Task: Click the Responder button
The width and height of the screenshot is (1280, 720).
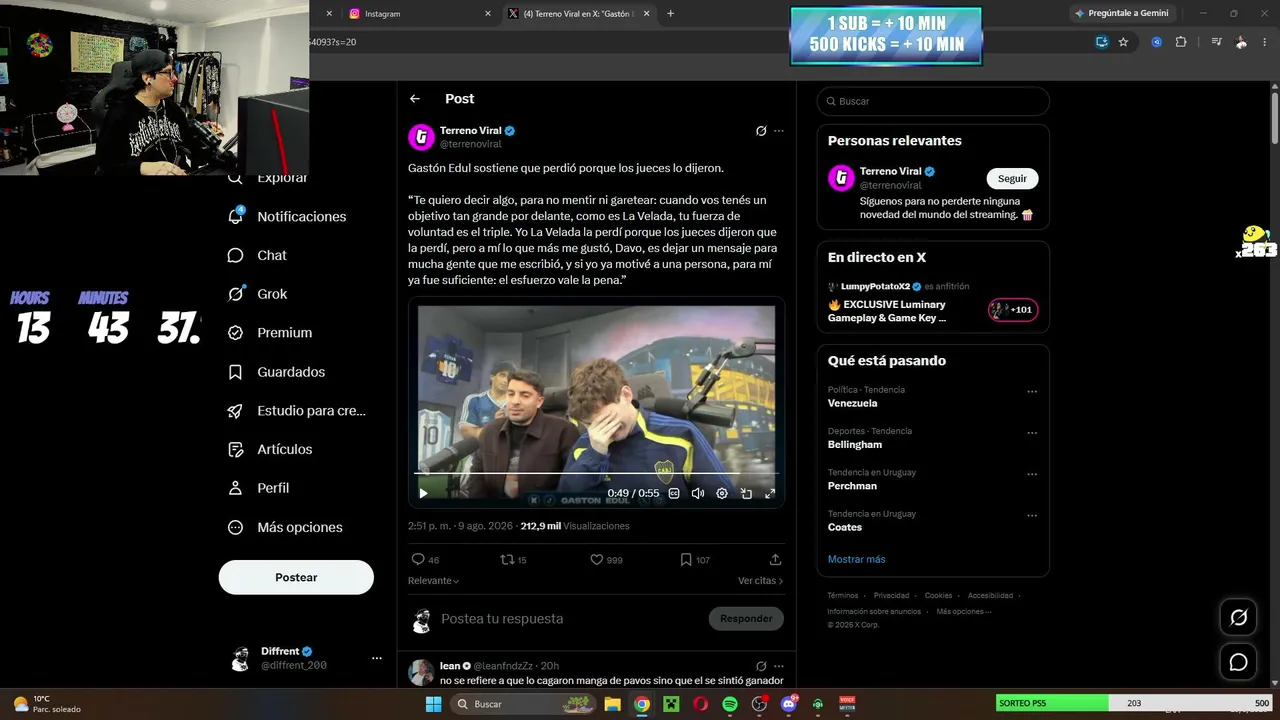Action: tap(746, 618)
